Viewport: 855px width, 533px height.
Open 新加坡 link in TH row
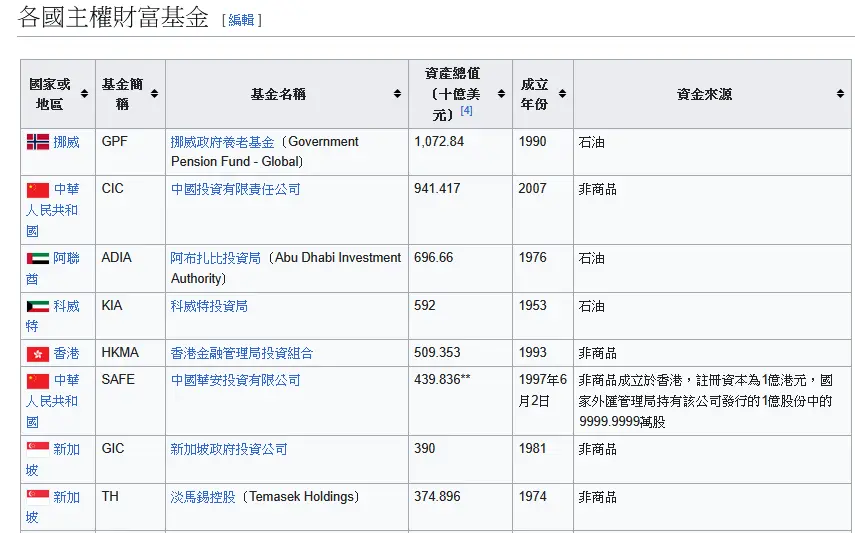coord(52,507)
